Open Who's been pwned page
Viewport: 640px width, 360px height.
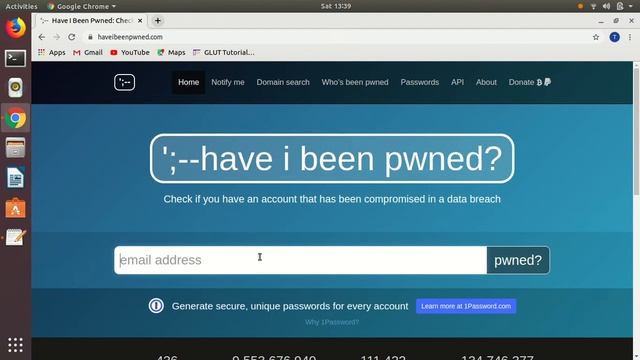(x=355, y=82)
